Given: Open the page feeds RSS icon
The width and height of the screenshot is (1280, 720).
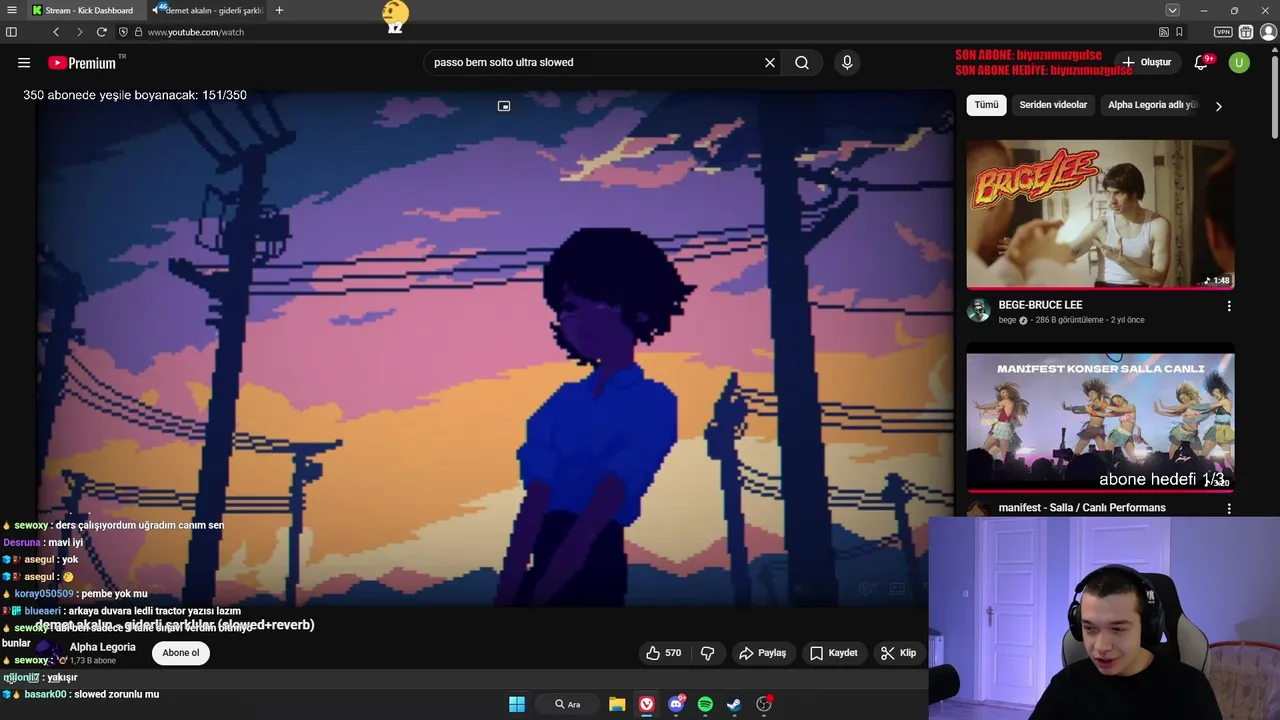Looking at the screenshot, I should pyautogui.click(x=1163, y=32).
